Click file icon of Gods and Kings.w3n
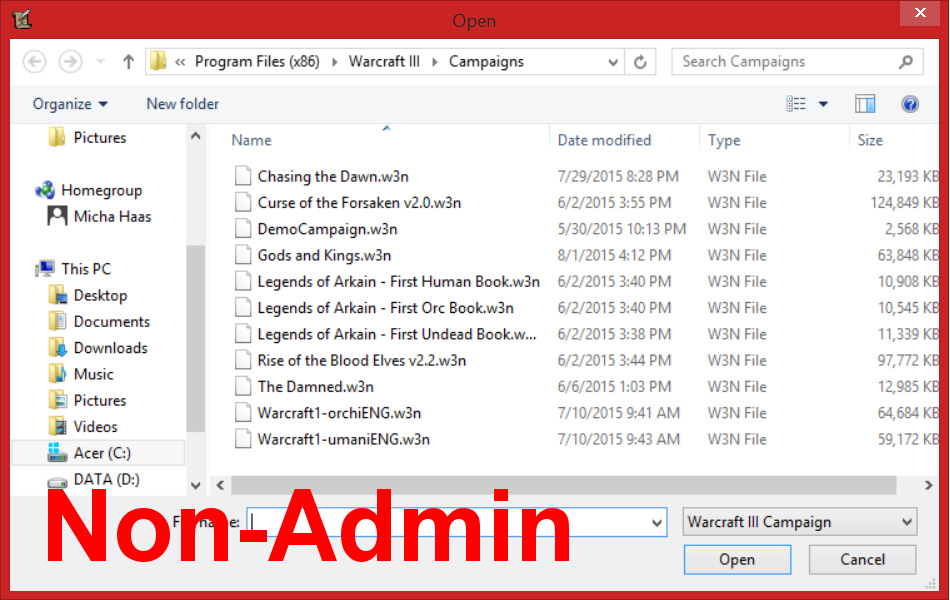950x600 pixels. pos(243,255)
